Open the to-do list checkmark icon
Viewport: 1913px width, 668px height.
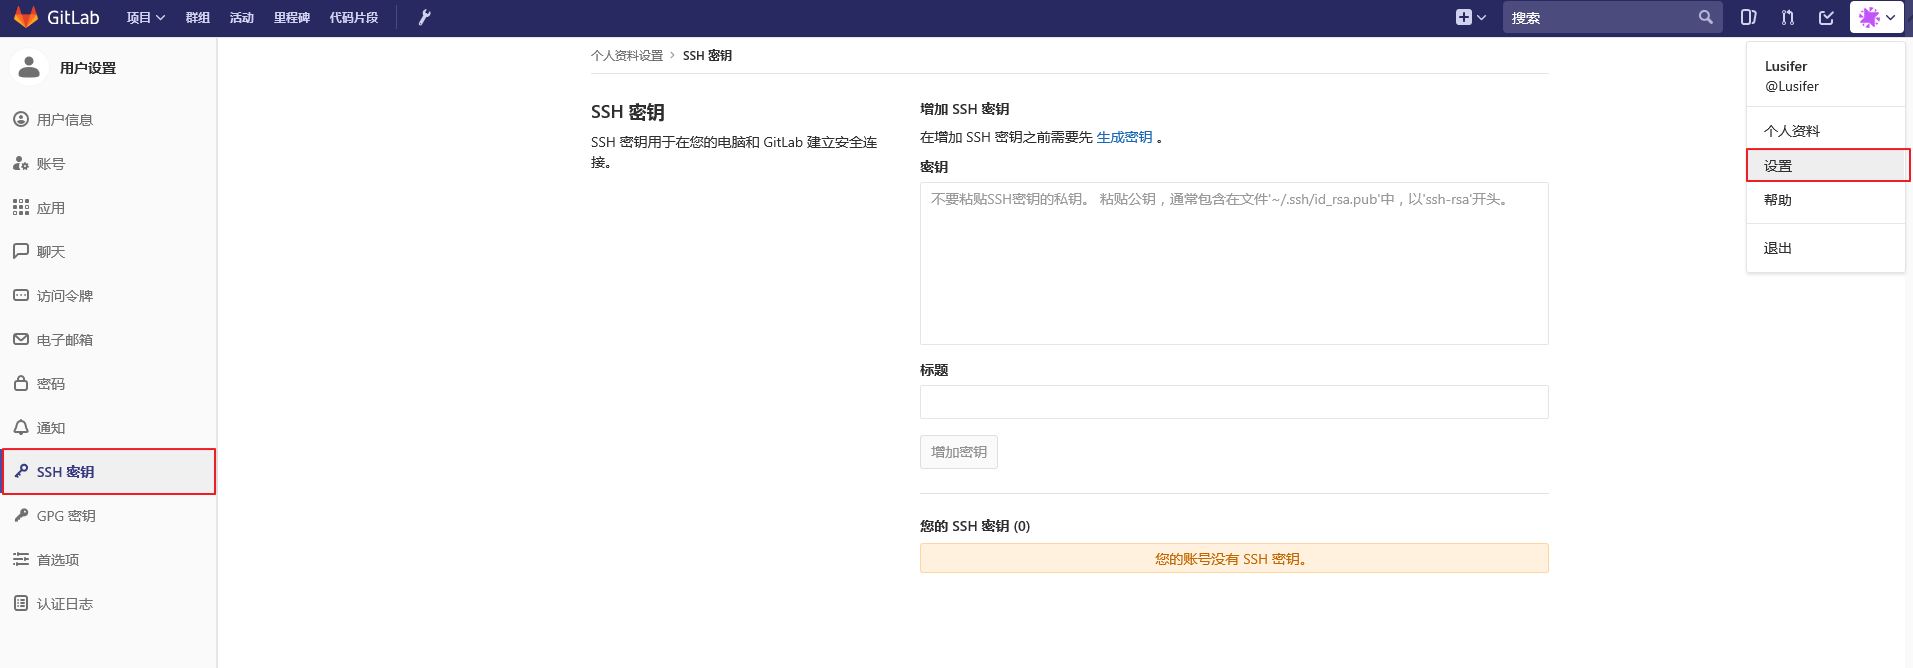click(1826, 17)
